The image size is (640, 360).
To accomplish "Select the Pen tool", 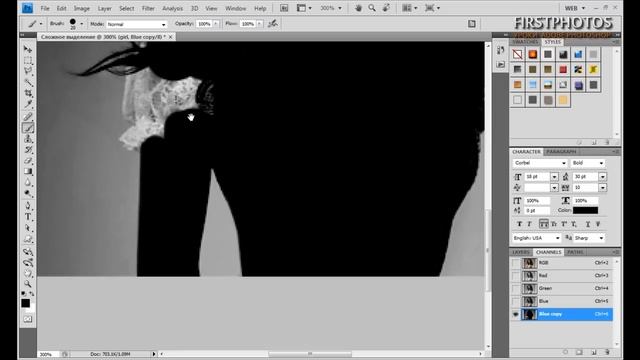I will pyautogui.click(x=28, y=206).
